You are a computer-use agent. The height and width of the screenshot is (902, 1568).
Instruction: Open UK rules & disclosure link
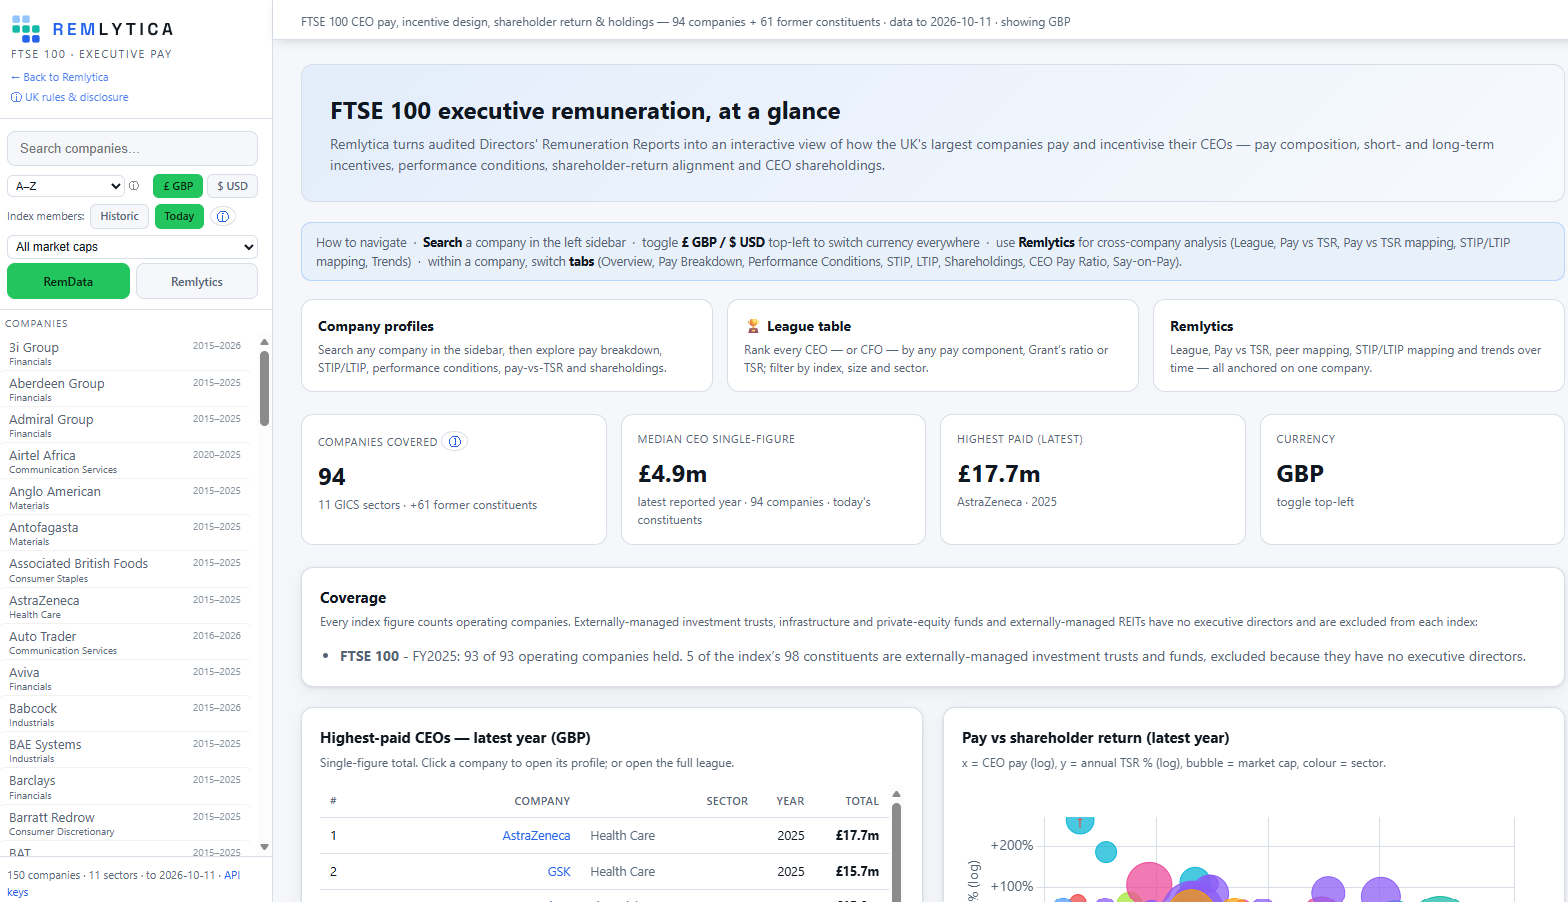pyautogui.click(x=69, y=97)
